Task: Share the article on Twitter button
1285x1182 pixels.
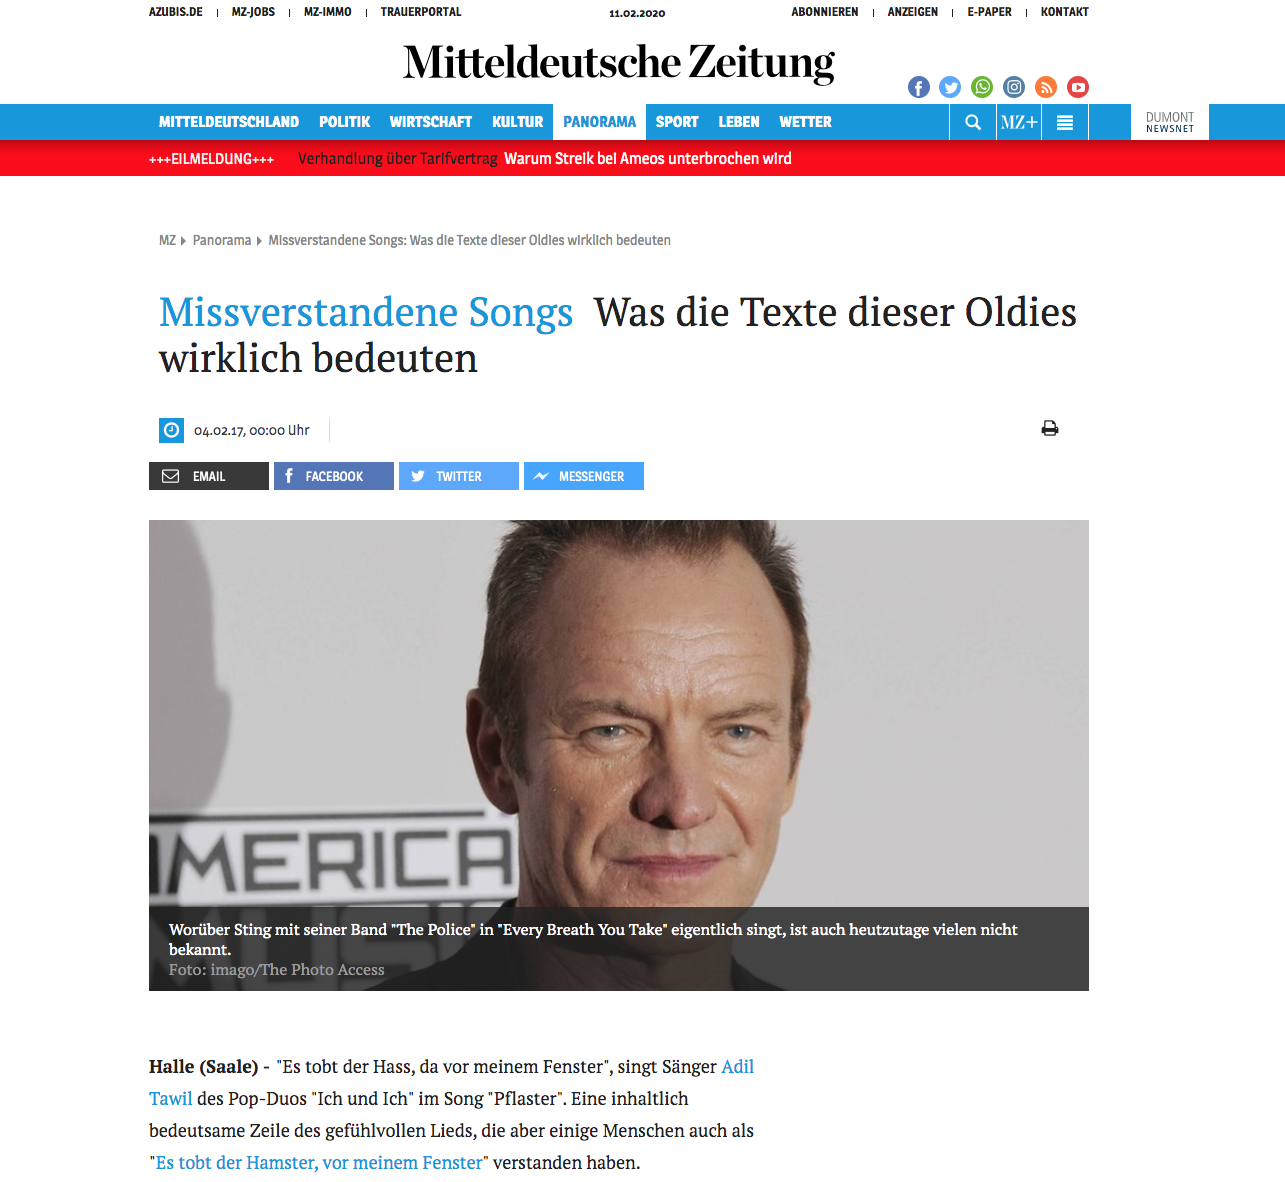Action: pos(459,476)
